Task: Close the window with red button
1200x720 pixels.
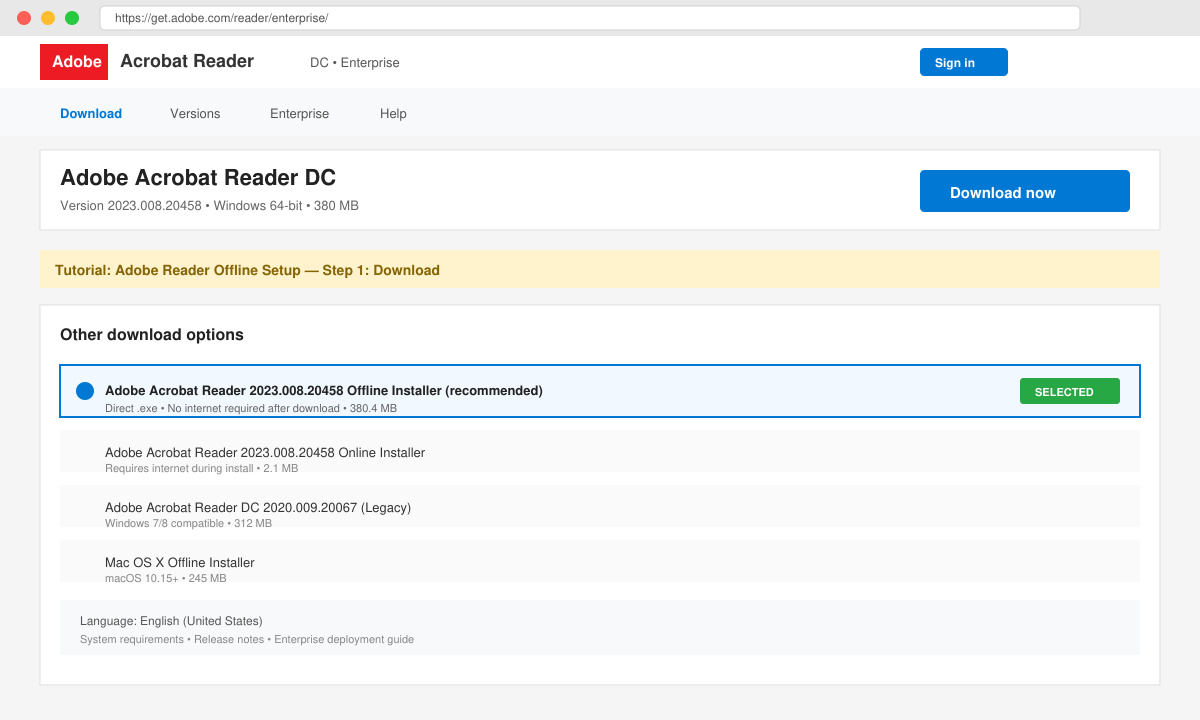Action: [24, 18]
